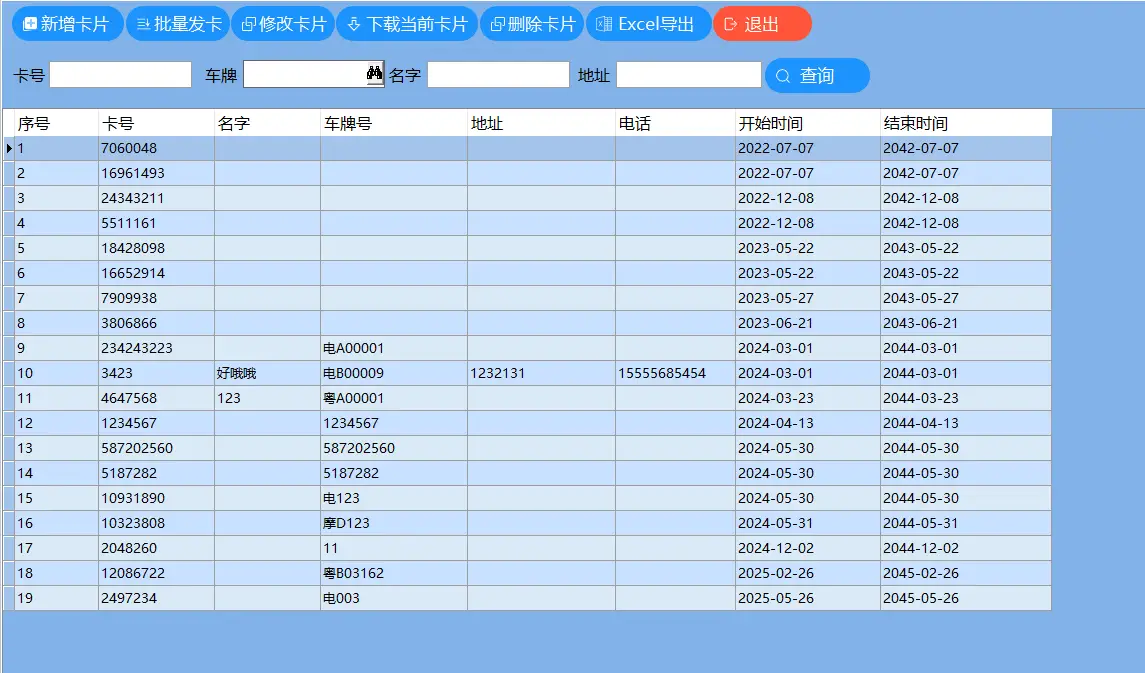Click the 新增卡片 add card icon
The height and width of the screenshot is (673, 1145).
(32, 23)
